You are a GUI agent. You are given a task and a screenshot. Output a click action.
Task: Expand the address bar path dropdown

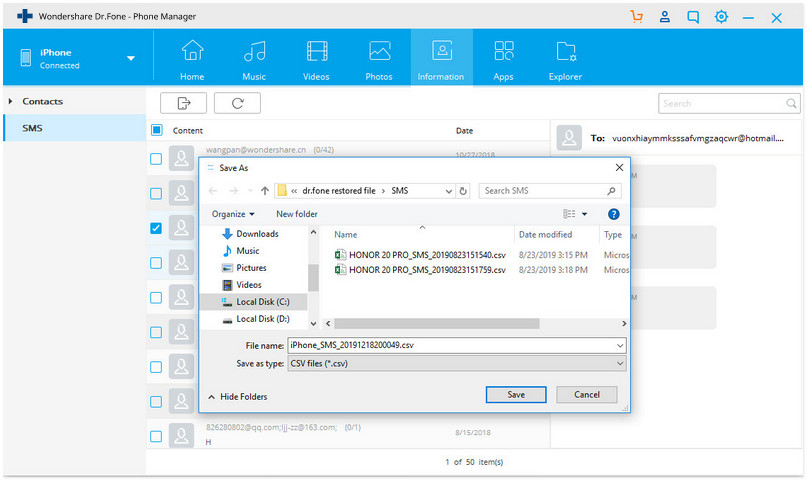(x=449, y=191)
